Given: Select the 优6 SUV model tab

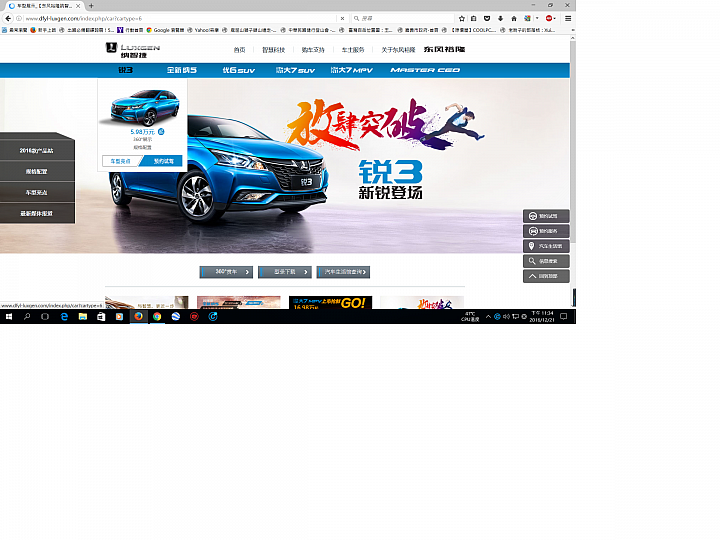Looking at the screenshot, I should [238, 70].
